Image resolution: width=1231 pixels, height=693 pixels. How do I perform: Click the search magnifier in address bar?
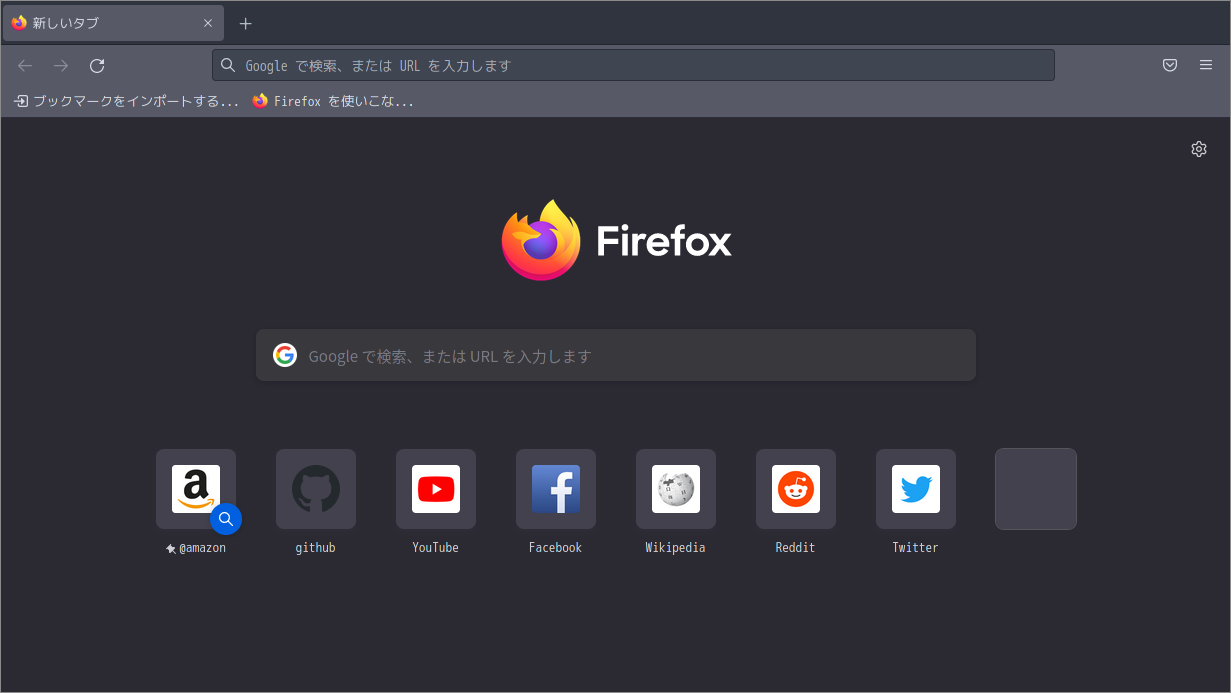pos(228,66)
